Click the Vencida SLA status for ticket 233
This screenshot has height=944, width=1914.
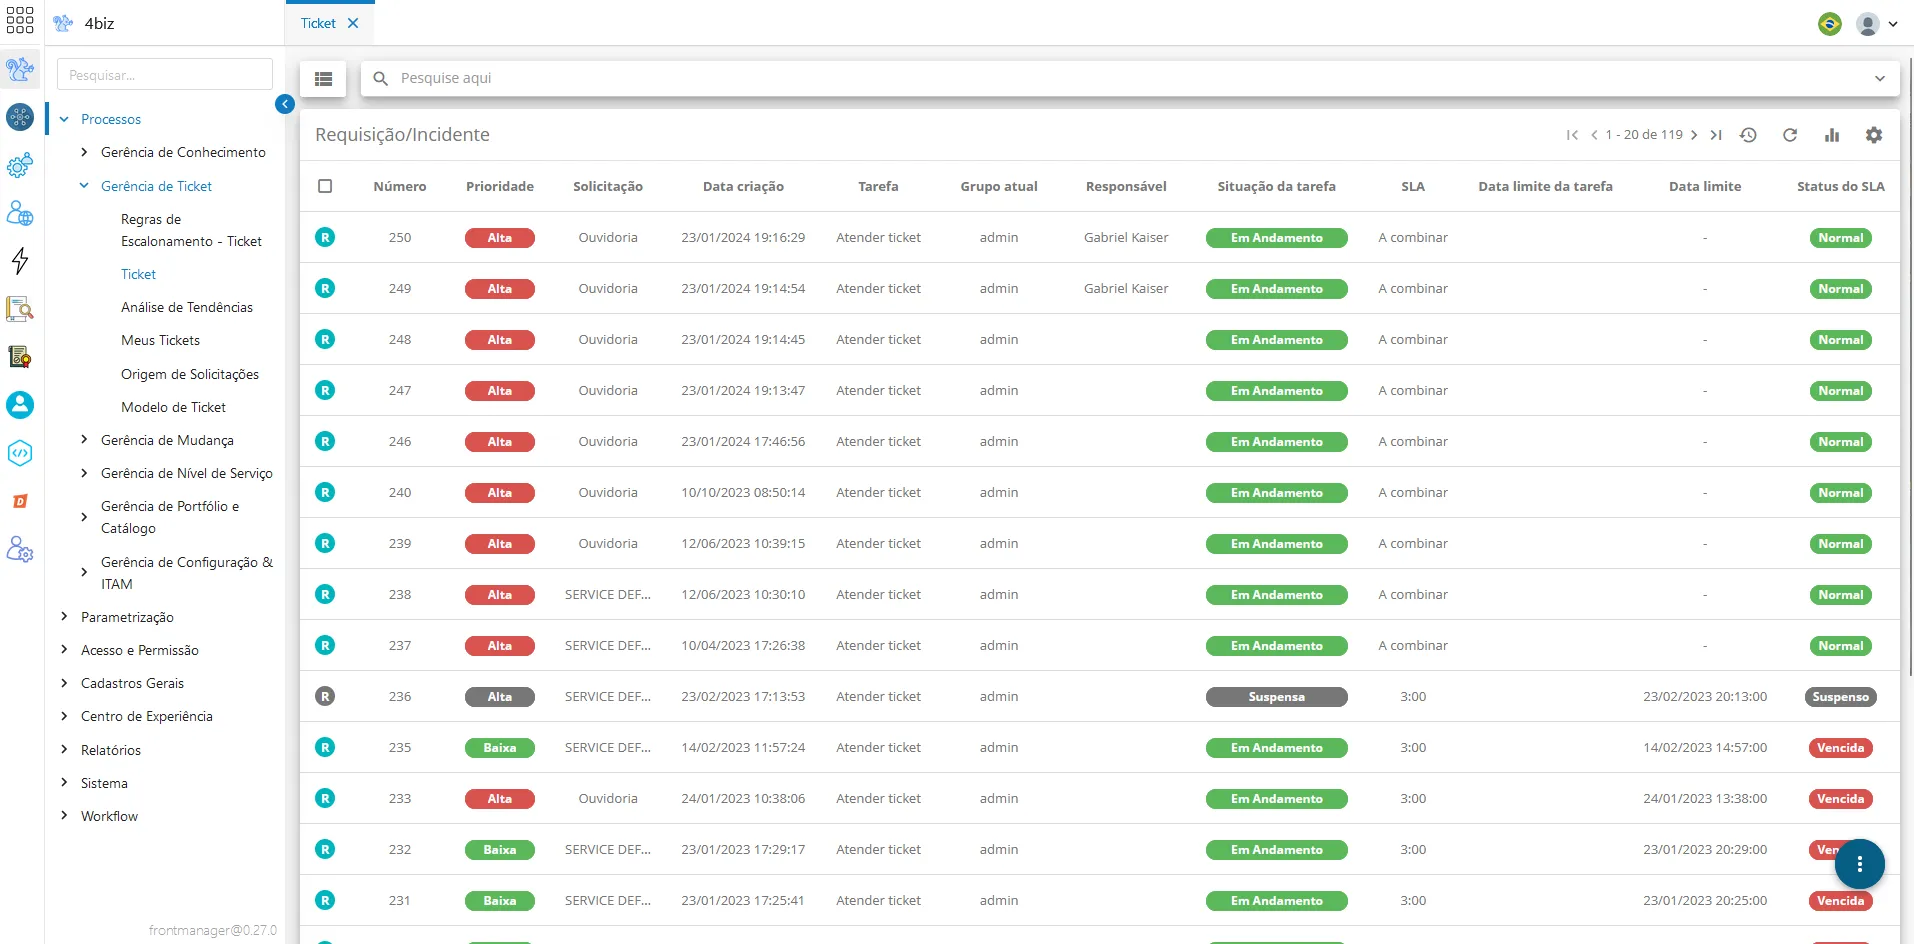coord(1841,799)
